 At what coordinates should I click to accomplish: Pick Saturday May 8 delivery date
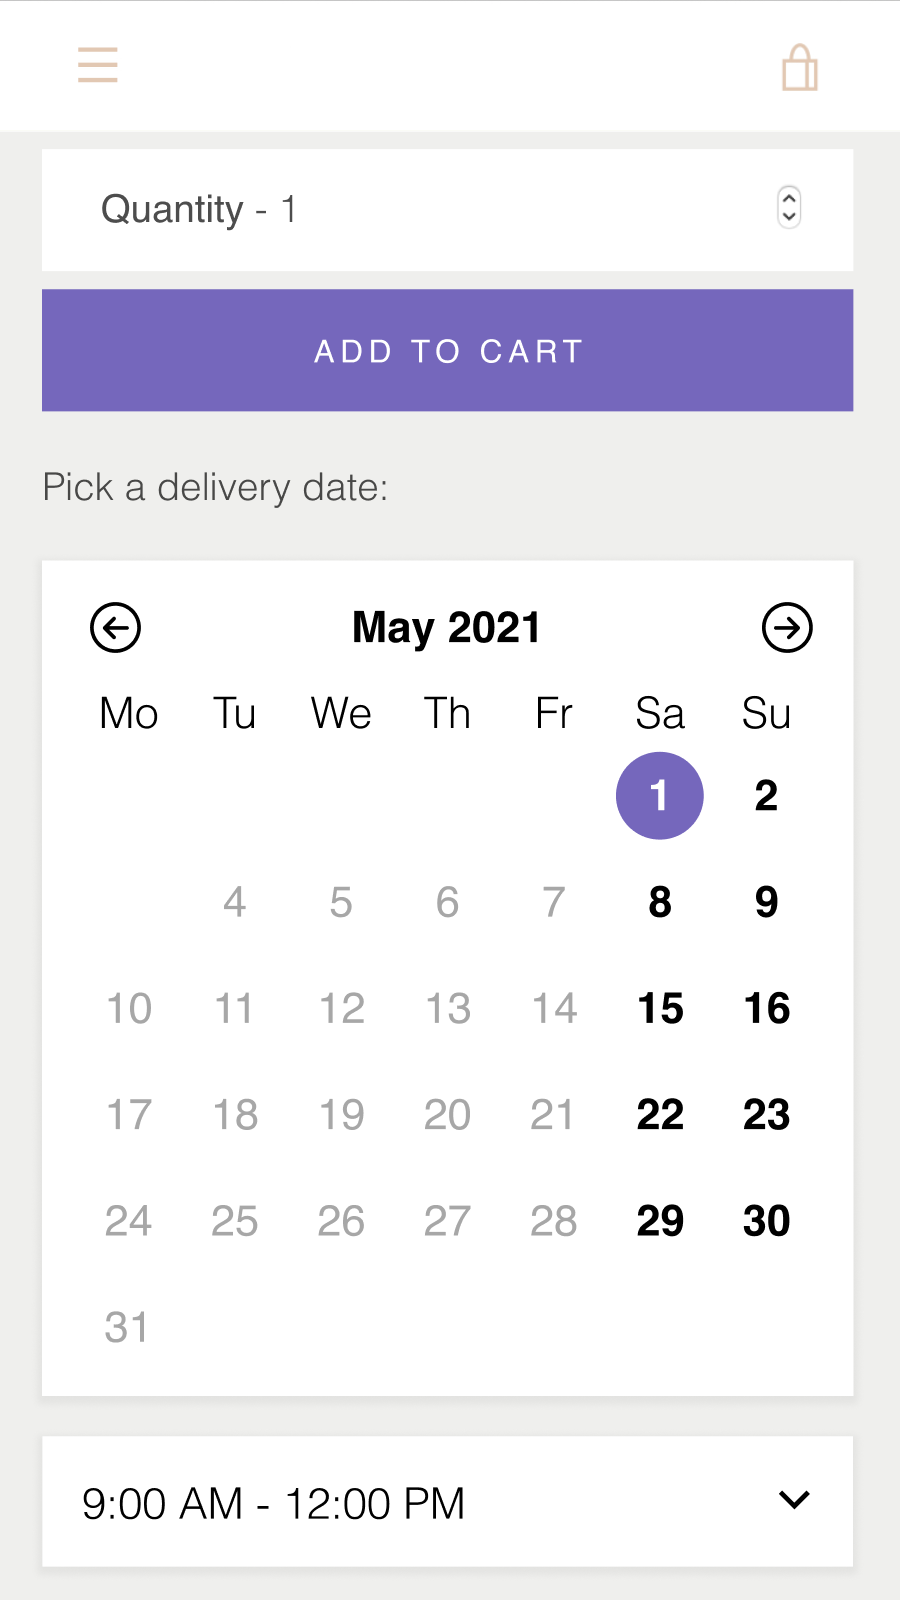[x=660, y=902]
